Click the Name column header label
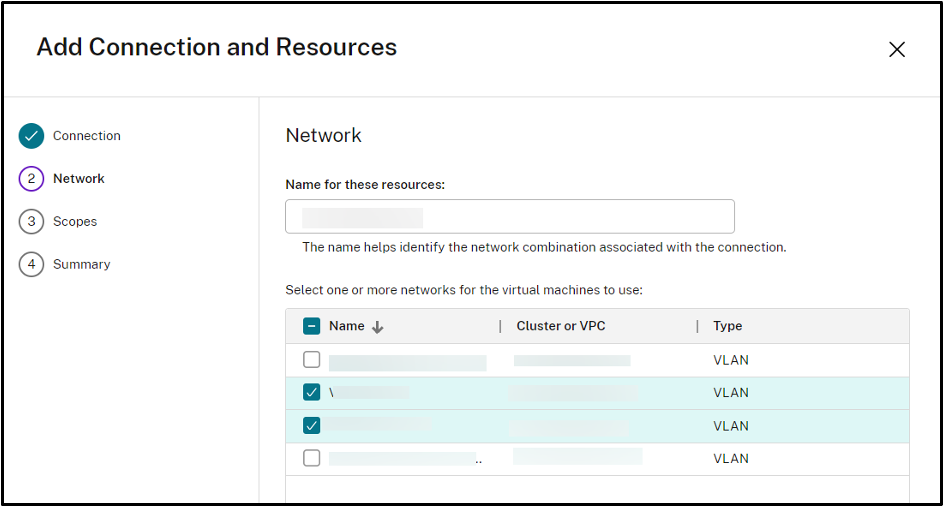944x506 pixels. point(346,326)
